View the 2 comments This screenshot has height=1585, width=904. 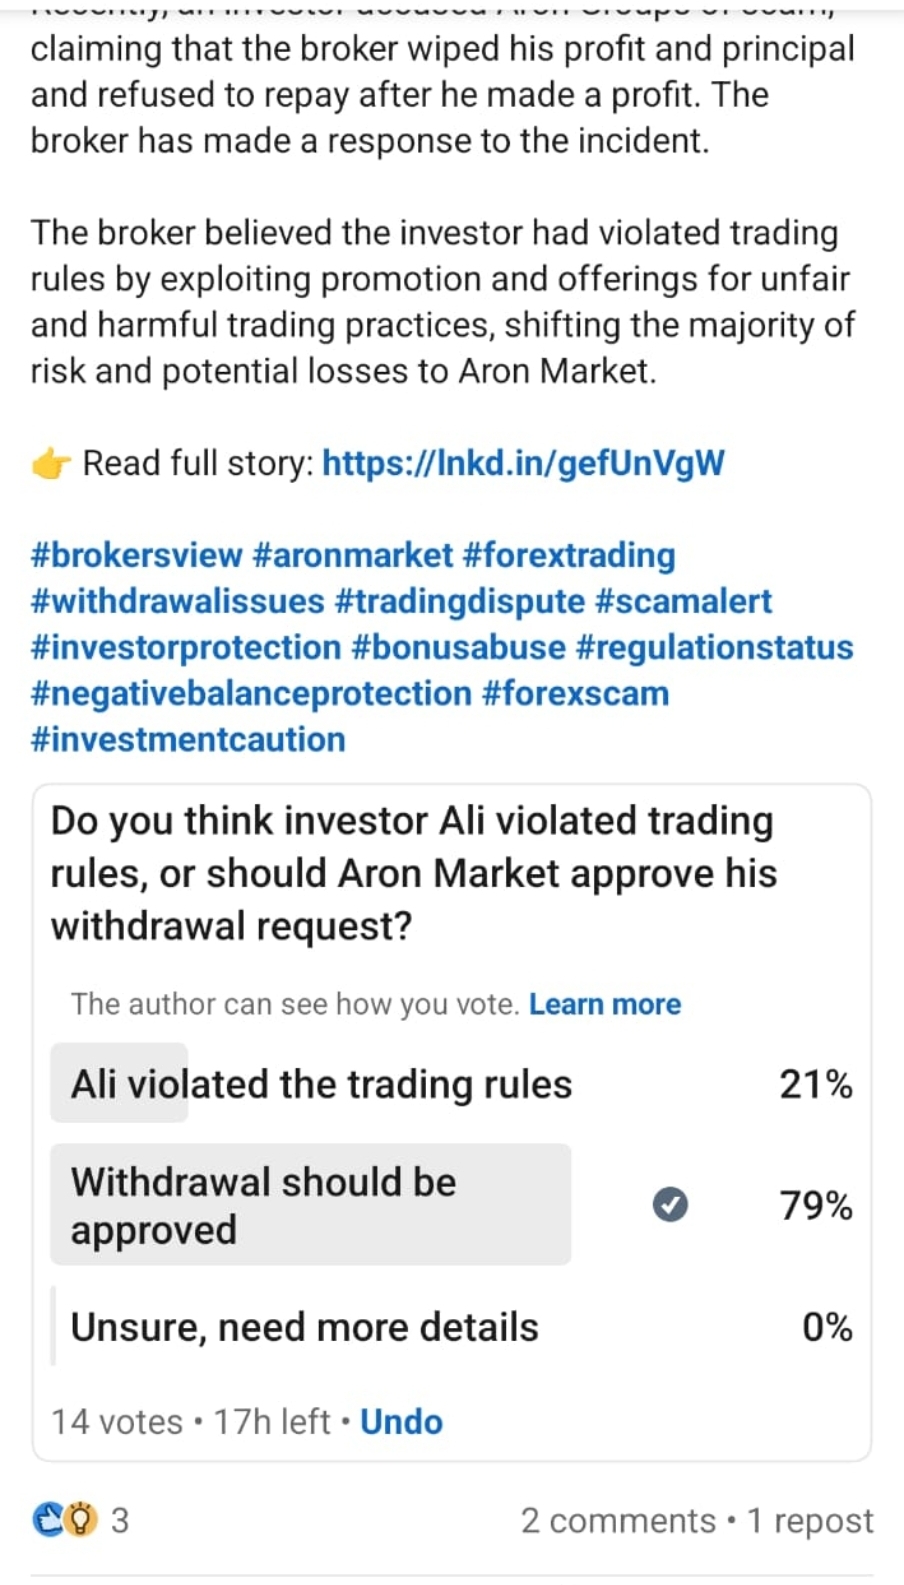tap(618, 1520)
